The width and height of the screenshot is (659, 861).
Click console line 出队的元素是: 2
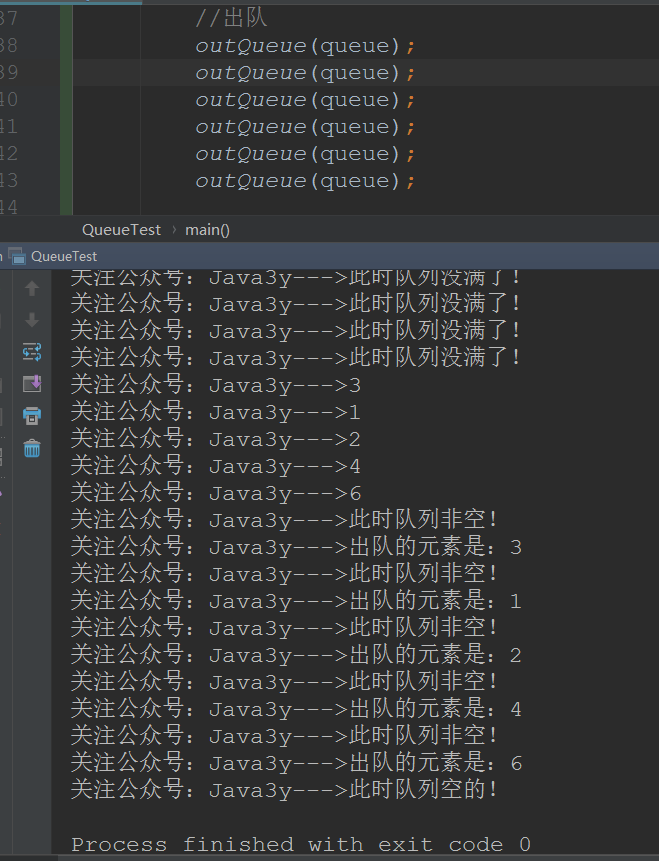point(296,655)
